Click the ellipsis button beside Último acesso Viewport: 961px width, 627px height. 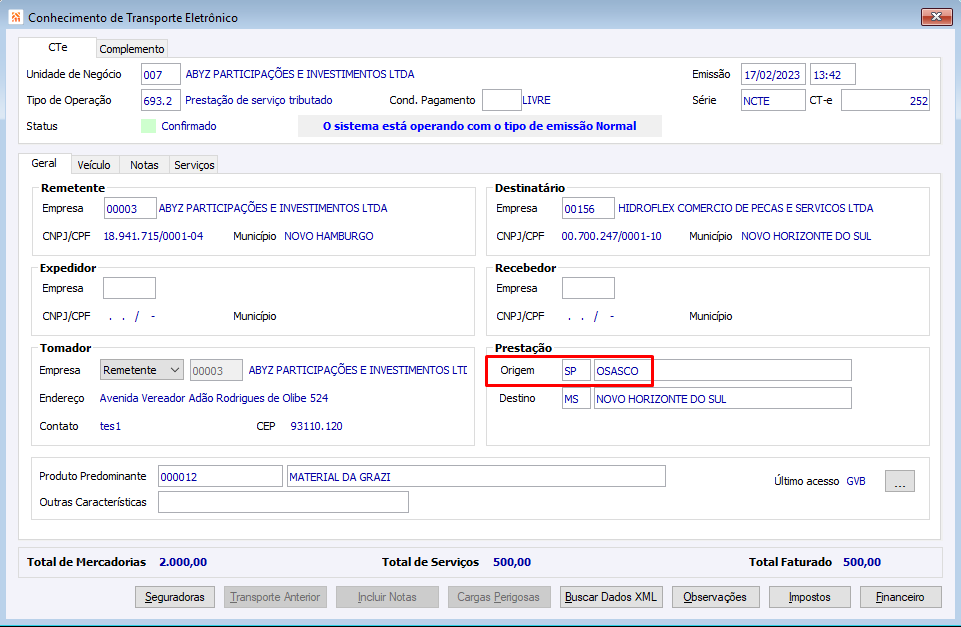900,481
